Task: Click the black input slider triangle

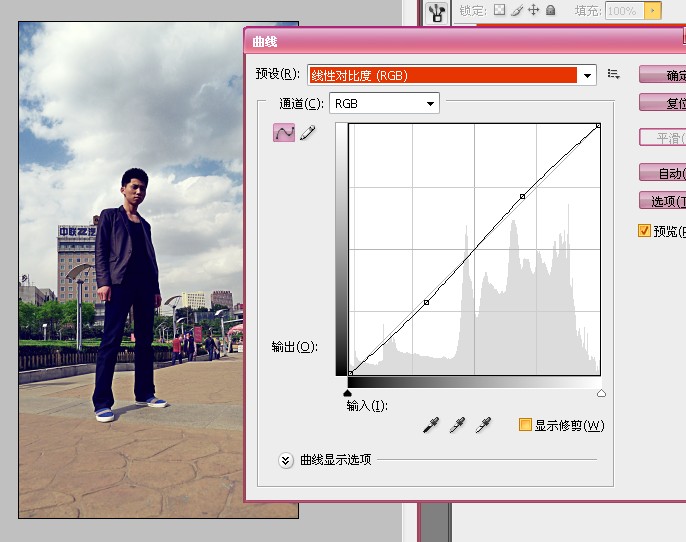Action: pos(347,393)
